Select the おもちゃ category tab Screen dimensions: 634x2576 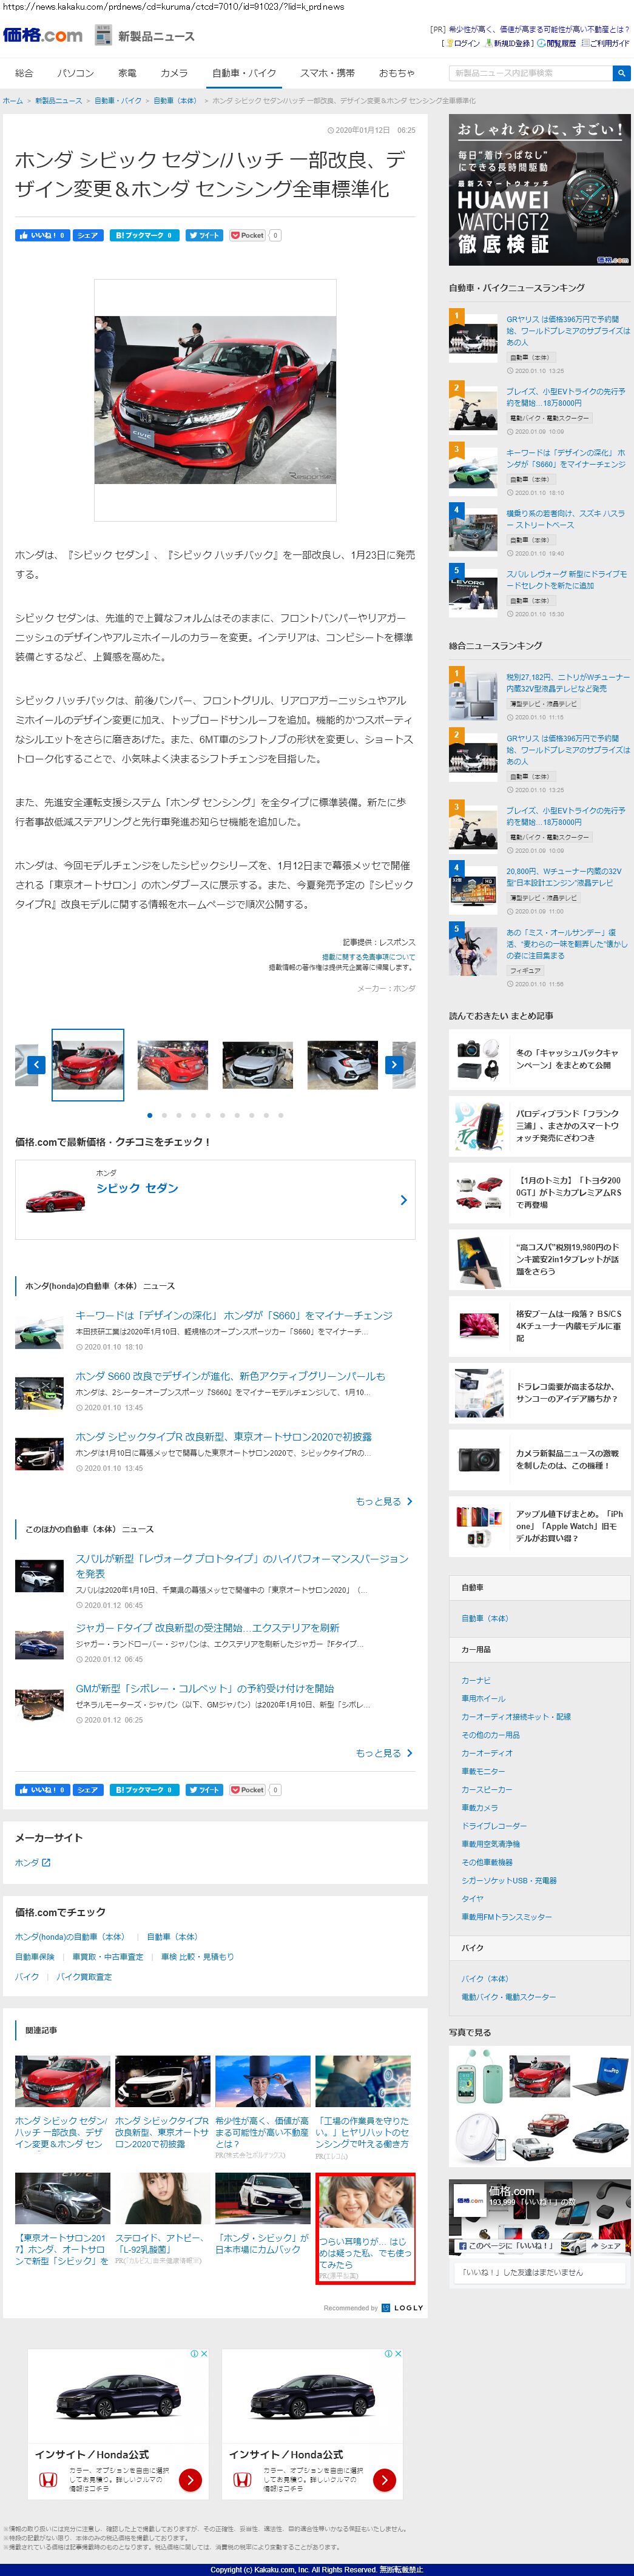[x=396, y=73]
